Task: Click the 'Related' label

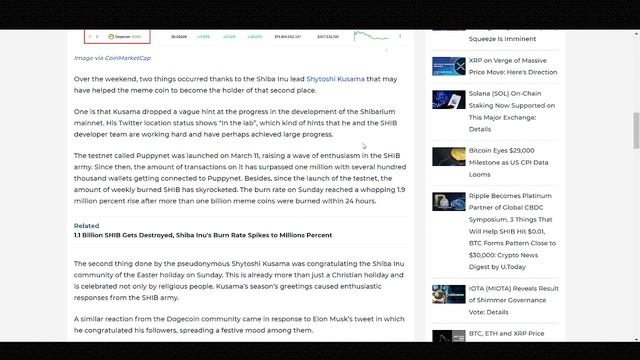Action: 86,226
